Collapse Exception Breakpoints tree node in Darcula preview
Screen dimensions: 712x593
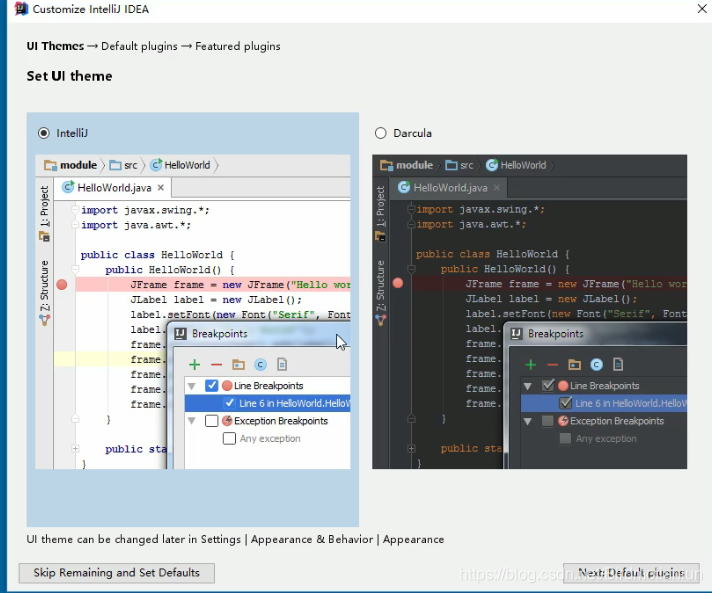(x=528, y=421)
